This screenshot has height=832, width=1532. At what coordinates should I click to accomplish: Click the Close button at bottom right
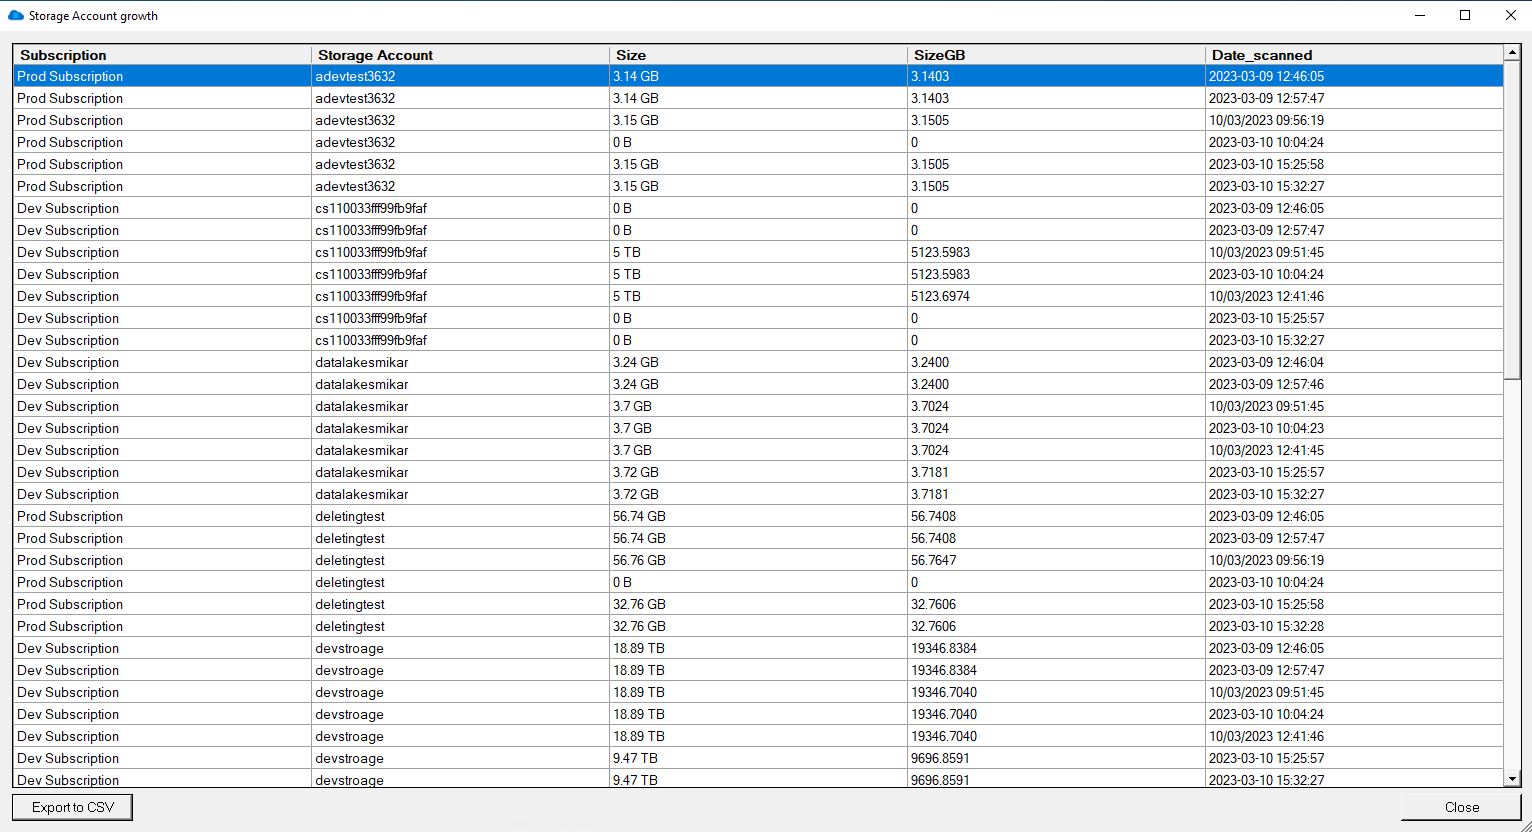[1461, 807]
